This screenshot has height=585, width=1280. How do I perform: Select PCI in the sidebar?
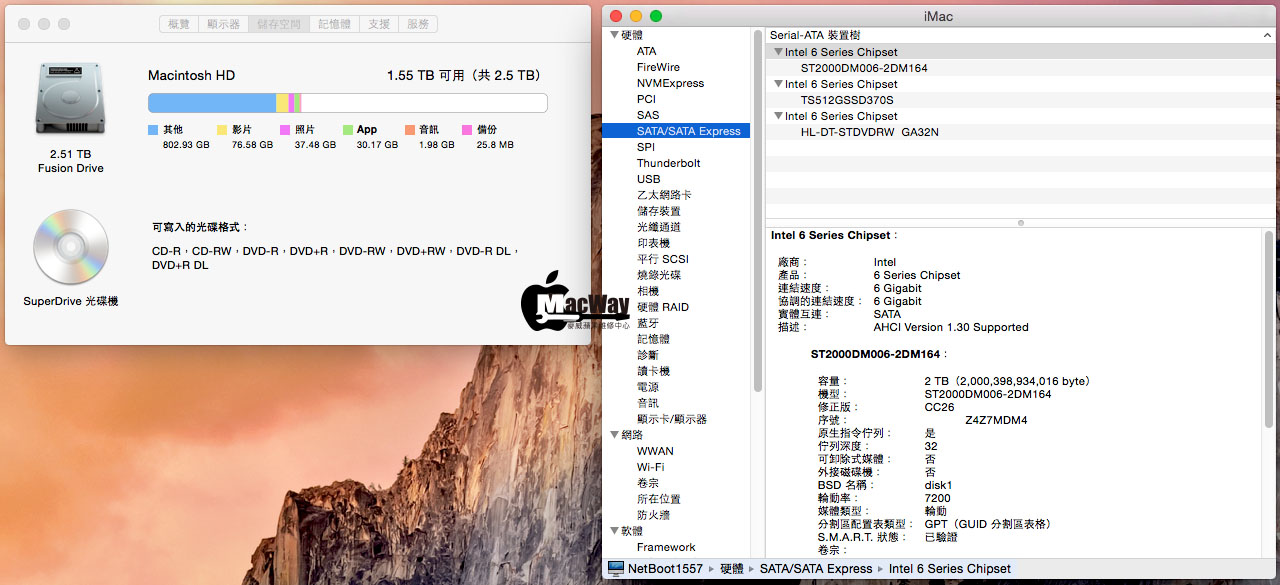click(x=646, y=99)
